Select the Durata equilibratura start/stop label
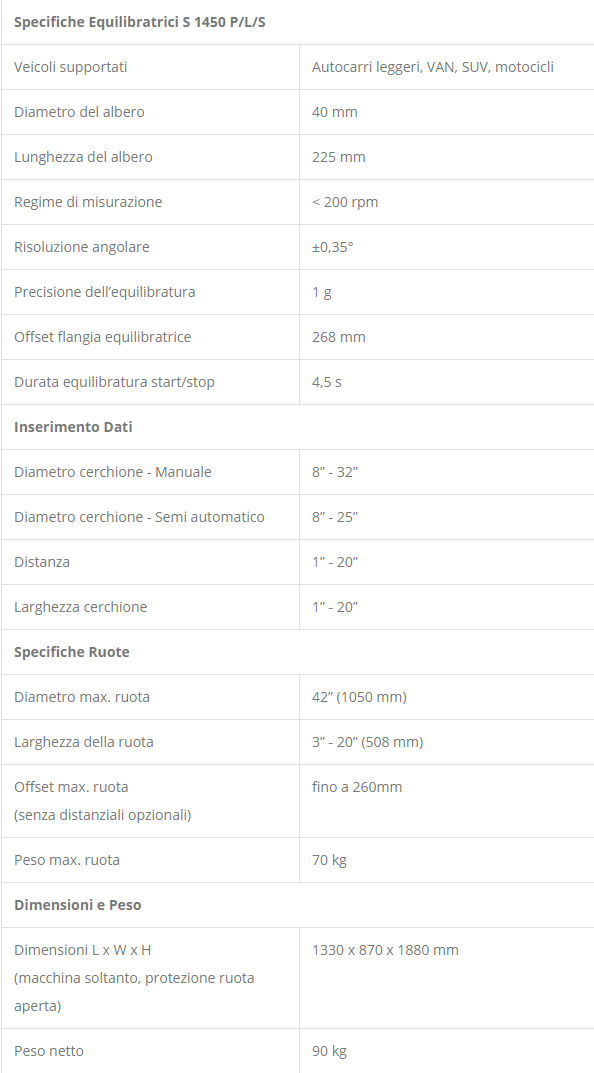Screen dimensions: 594x1073 [114, 382]
